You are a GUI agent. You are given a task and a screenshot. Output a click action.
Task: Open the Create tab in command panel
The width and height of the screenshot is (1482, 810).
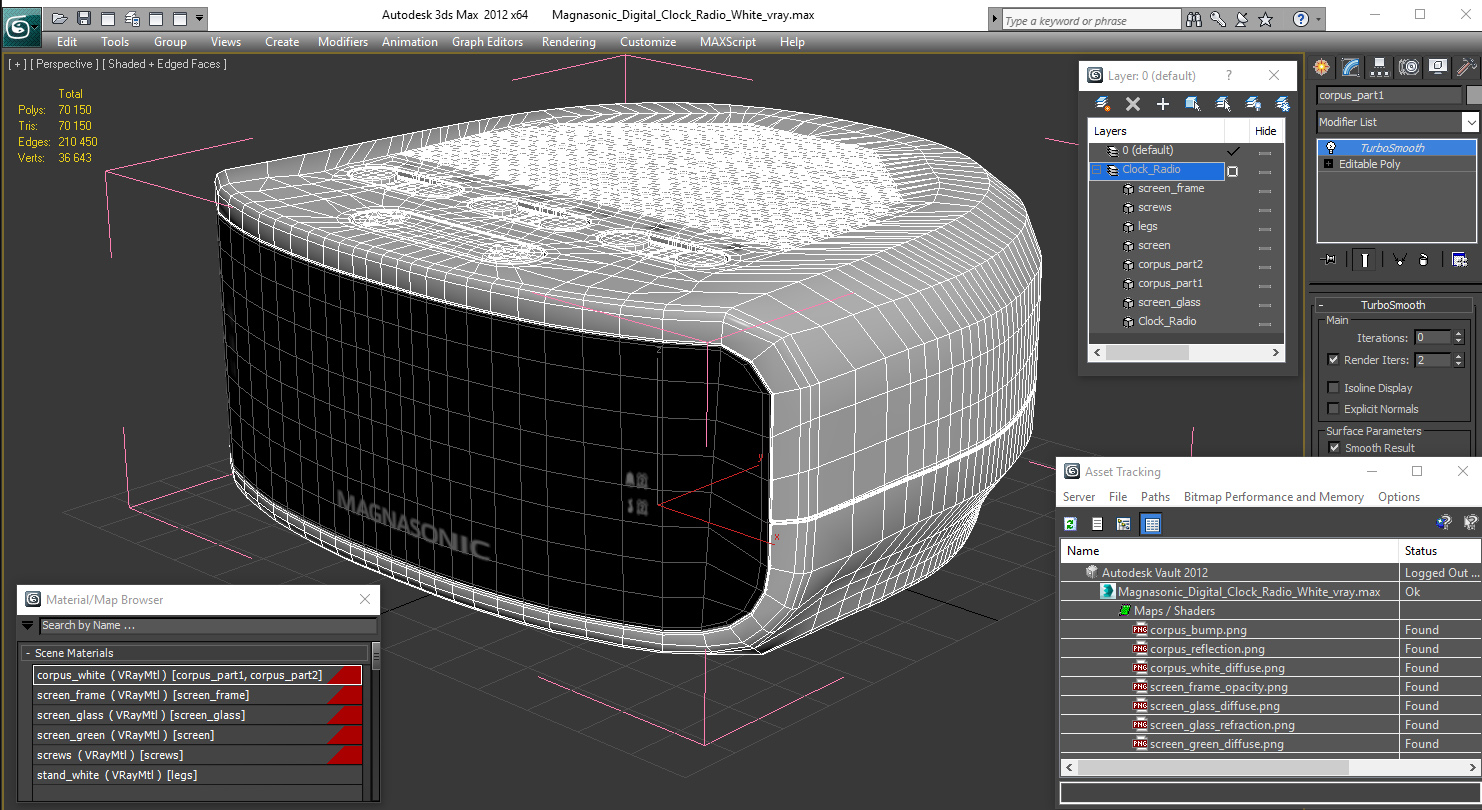(1323, 67)
